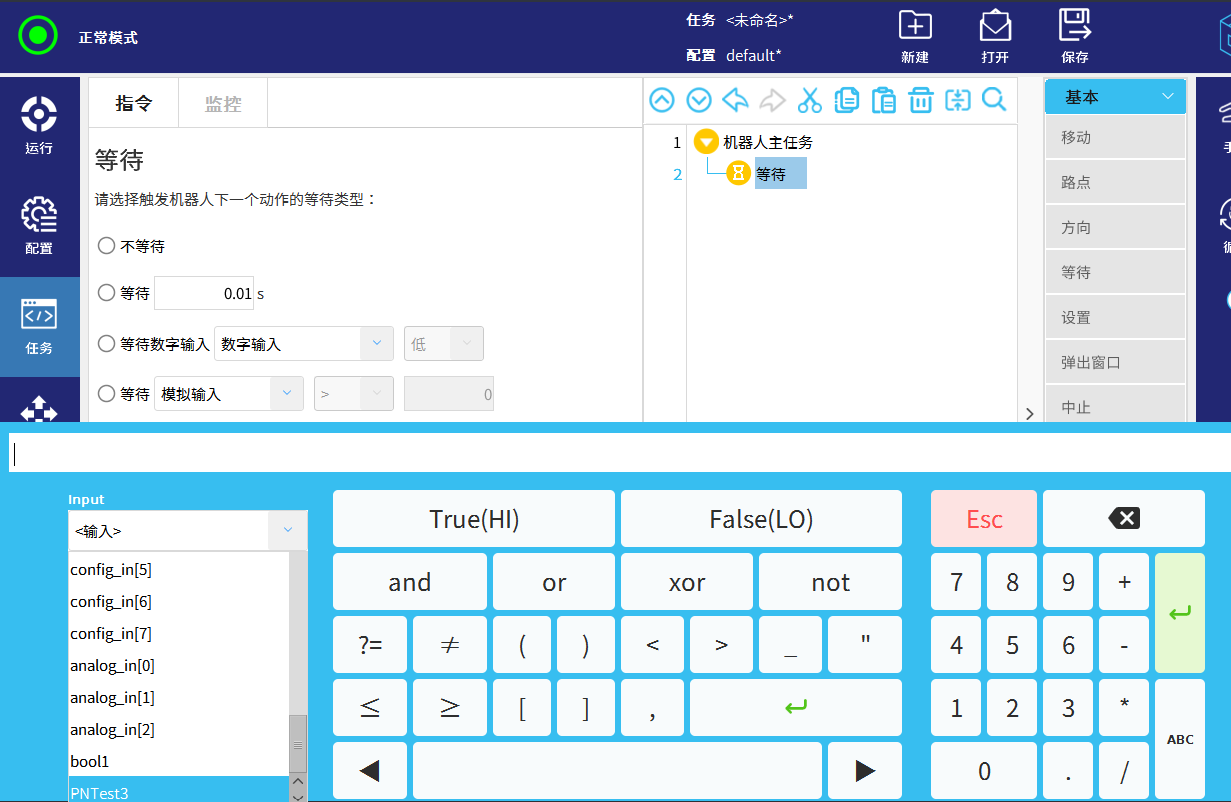Select the 等待 模拟输入 radio option
The height and width of the screenshot is (802, 1231).
point(107,394)
